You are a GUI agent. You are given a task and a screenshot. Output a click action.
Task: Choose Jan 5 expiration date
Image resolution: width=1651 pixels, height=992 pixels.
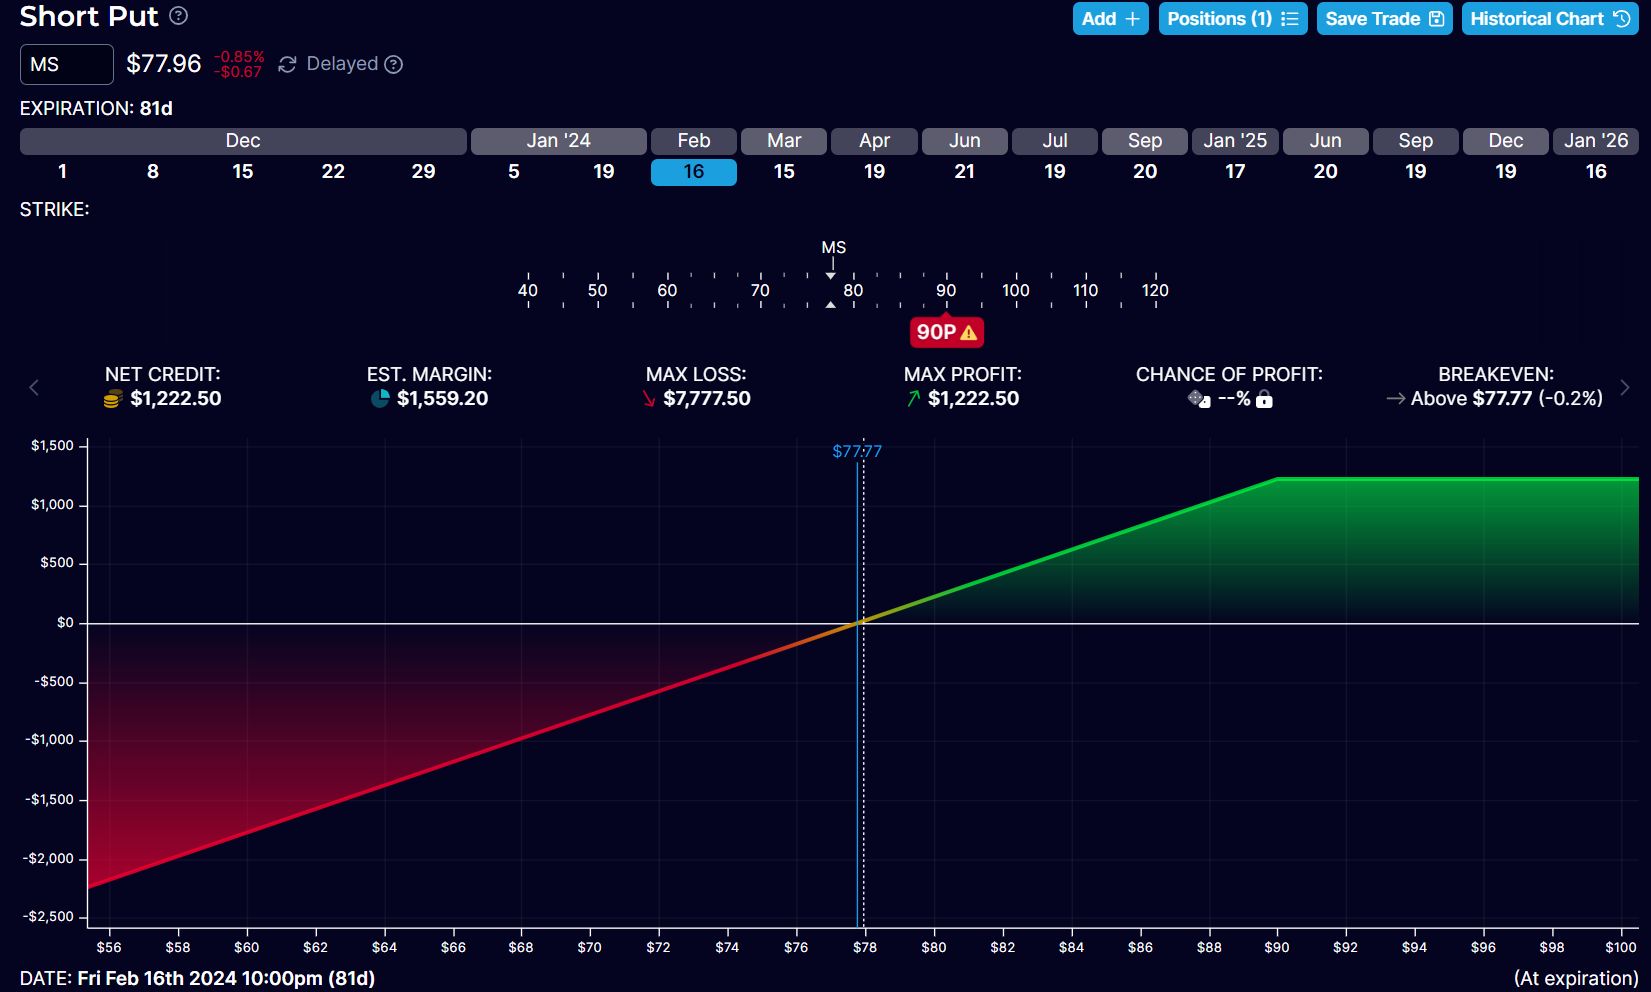pyautogui.click(x=514, y=172)
